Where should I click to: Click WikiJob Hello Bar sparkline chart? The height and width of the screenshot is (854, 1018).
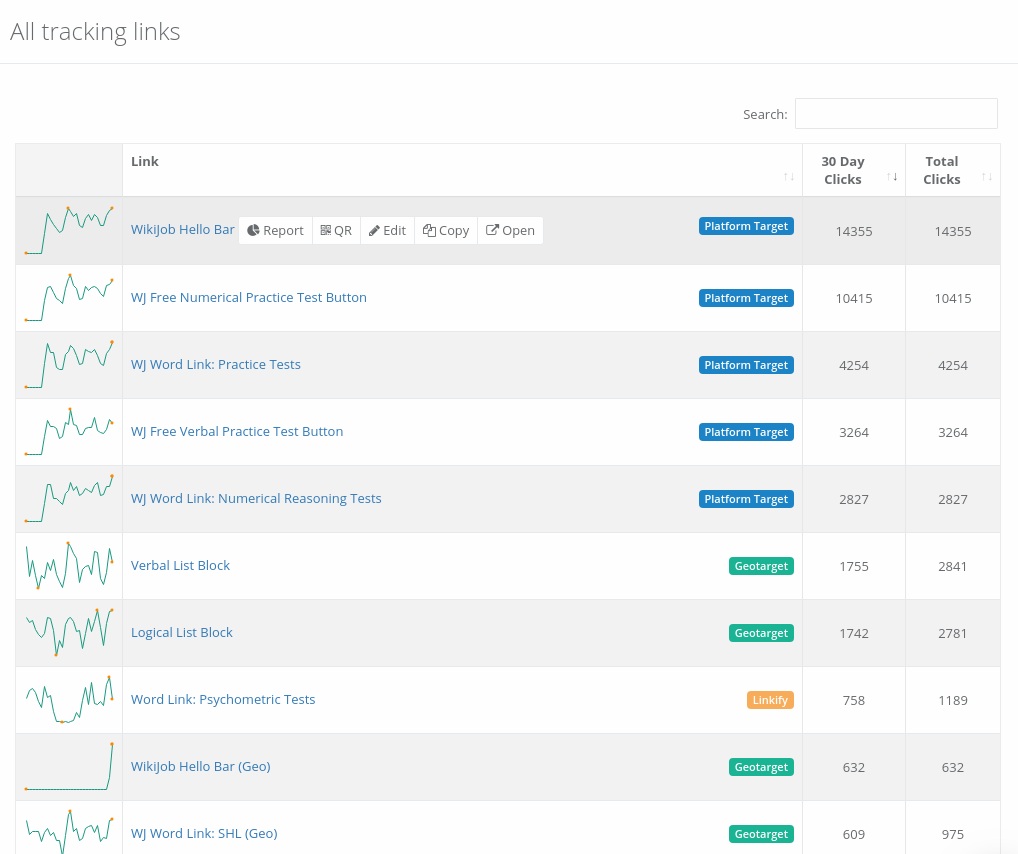(x=69, y=231)
